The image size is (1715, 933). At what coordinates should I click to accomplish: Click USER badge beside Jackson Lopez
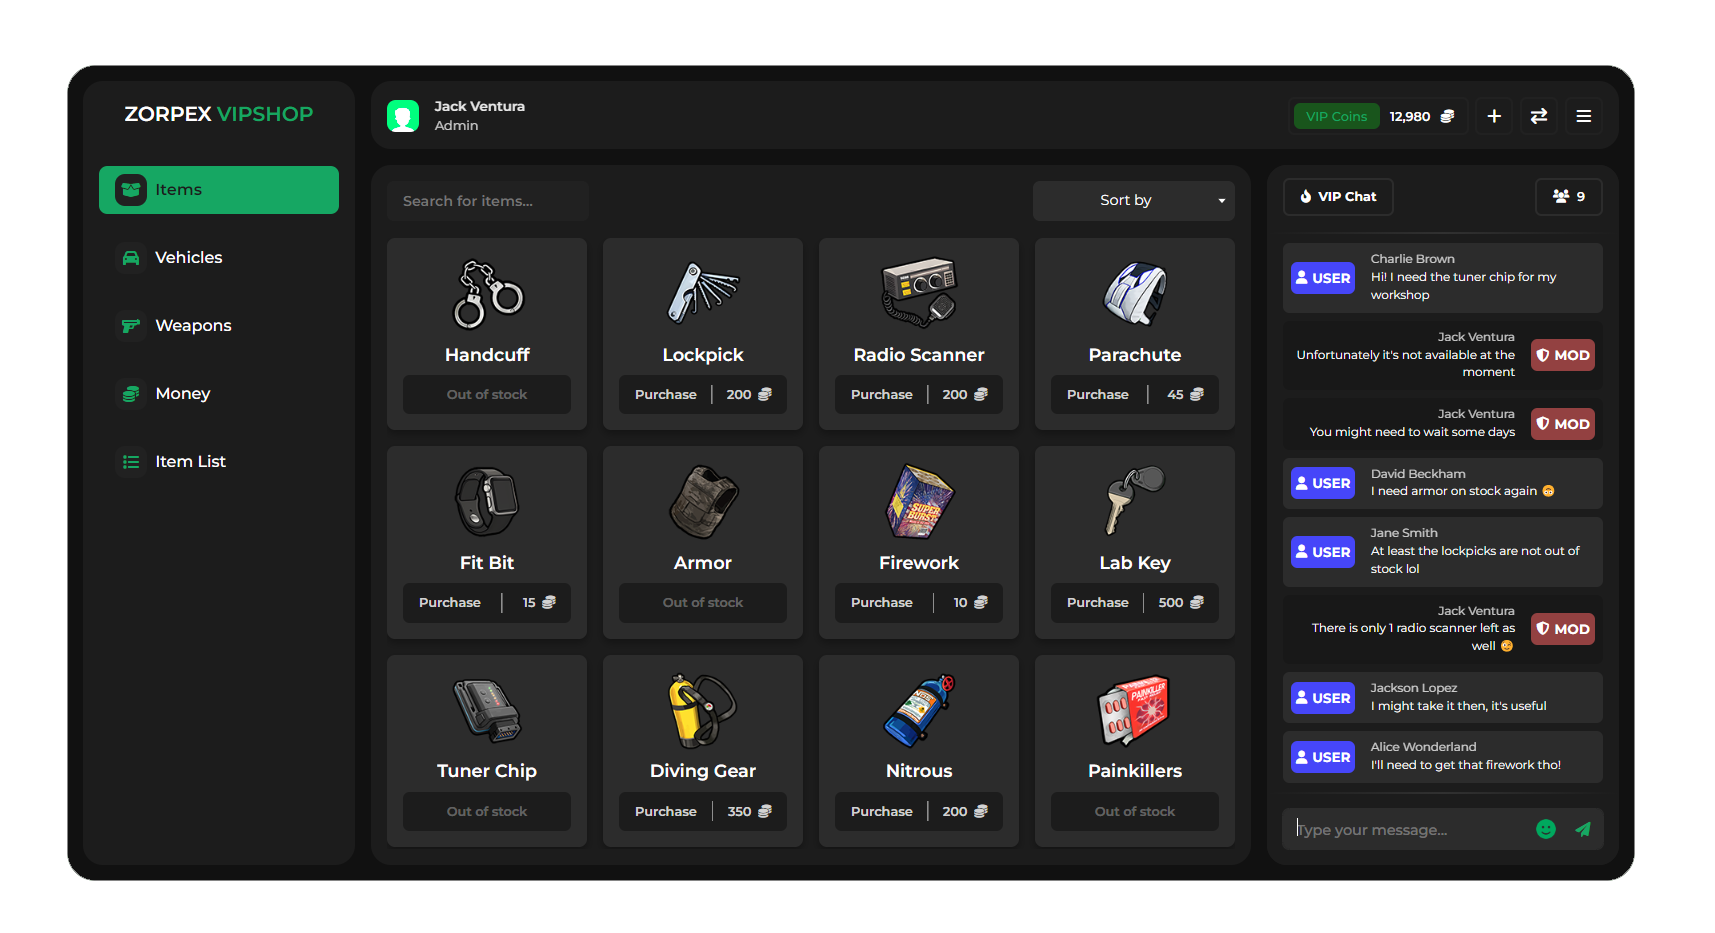1323,698
